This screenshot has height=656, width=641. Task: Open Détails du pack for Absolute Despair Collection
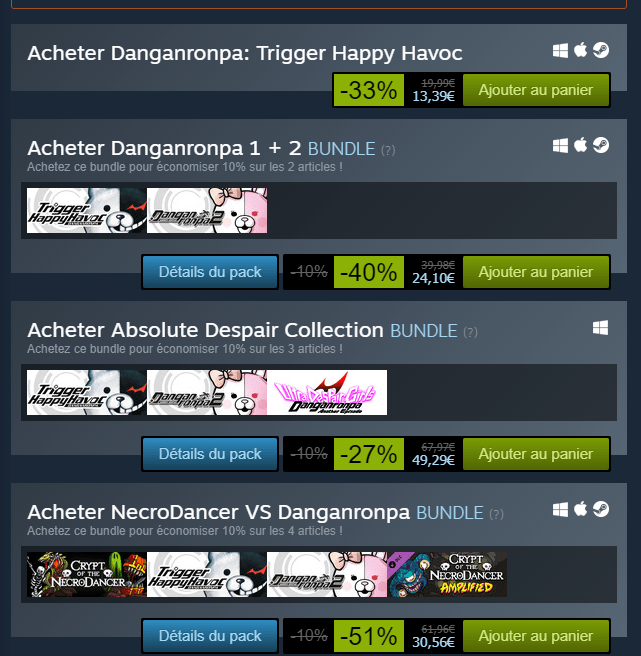pyautogui.click(x=210, y=454)
